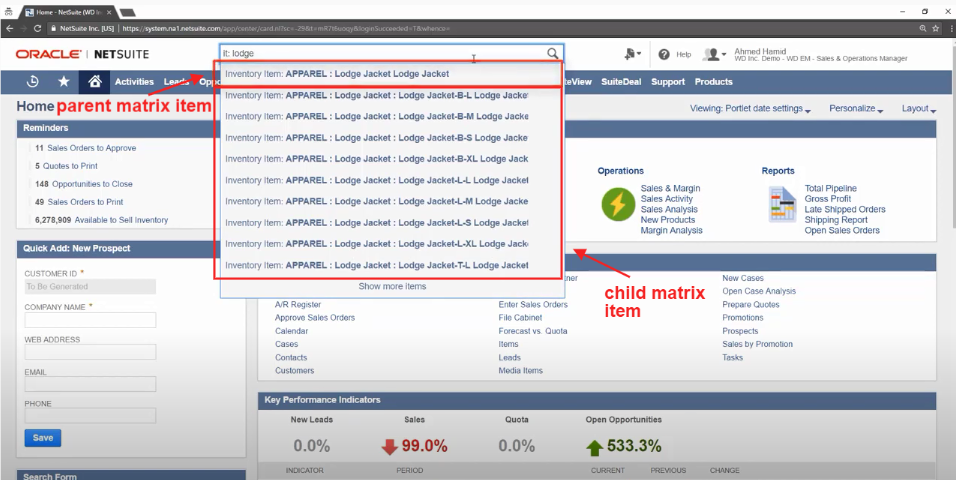This screenshot has width=956, height=480.
Task: Open the Sales by Promotion link
Action: [x=757, y=344]
